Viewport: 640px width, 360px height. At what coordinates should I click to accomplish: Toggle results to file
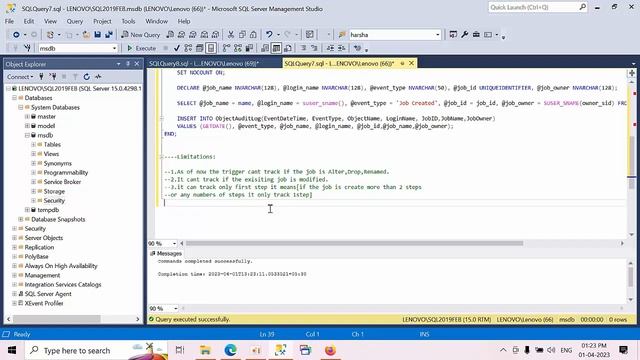click(x=288, y=48)
